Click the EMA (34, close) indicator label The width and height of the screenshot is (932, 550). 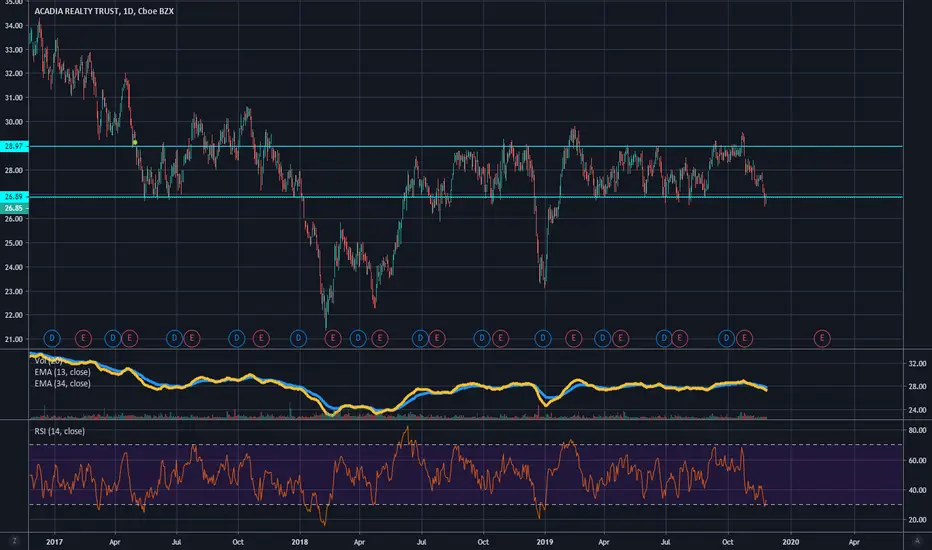(62, 384)
